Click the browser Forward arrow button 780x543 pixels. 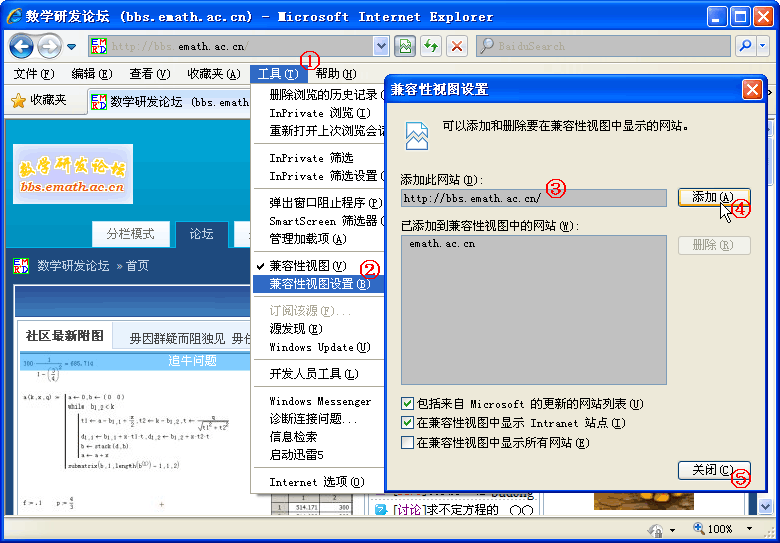[x=48, y=46]
